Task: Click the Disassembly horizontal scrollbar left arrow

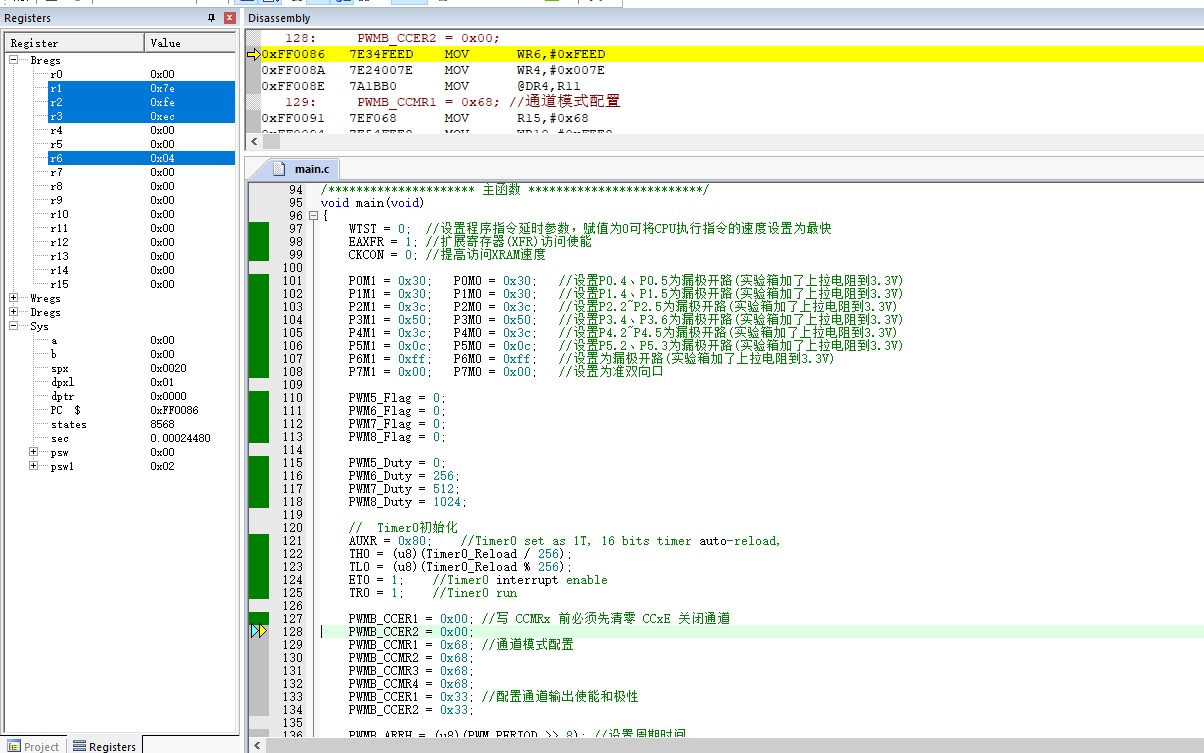Action: tap(254, 142)
